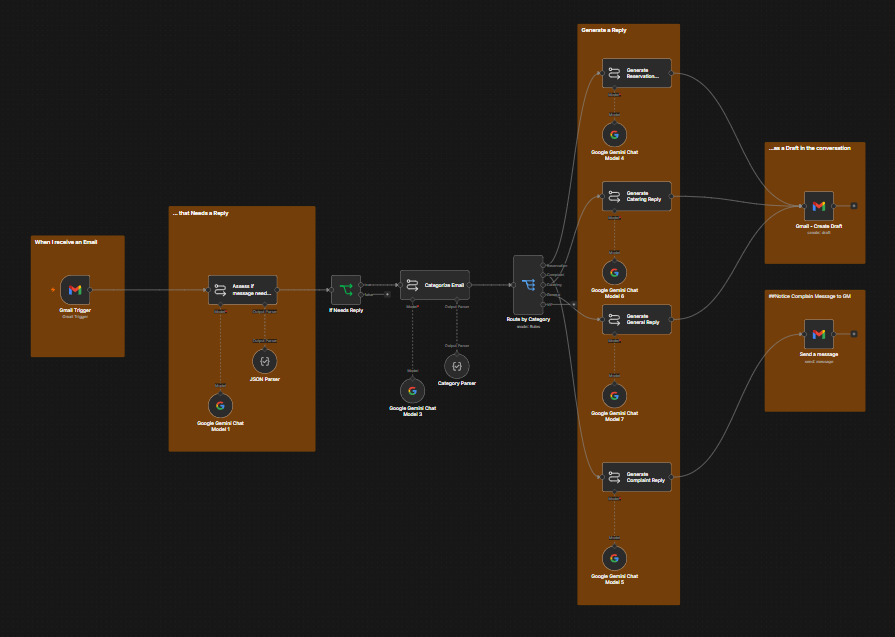Select the Google Gemini Chat Model 7 node
895x637 pixels.
[614, 396]
